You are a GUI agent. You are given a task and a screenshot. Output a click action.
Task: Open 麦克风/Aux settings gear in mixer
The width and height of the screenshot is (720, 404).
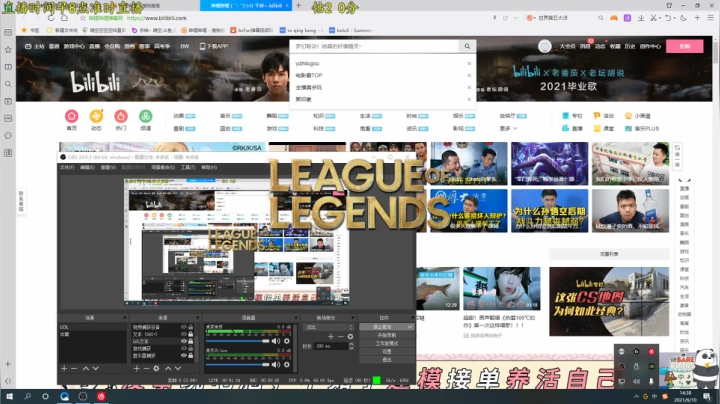(287, 365)
